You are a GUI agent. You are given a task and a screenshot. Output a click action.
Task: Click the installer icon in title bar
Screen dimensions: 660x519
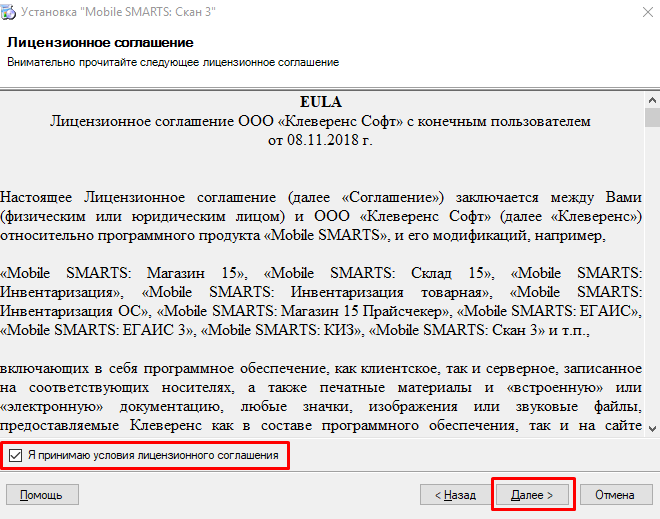[x=8, y=12]
